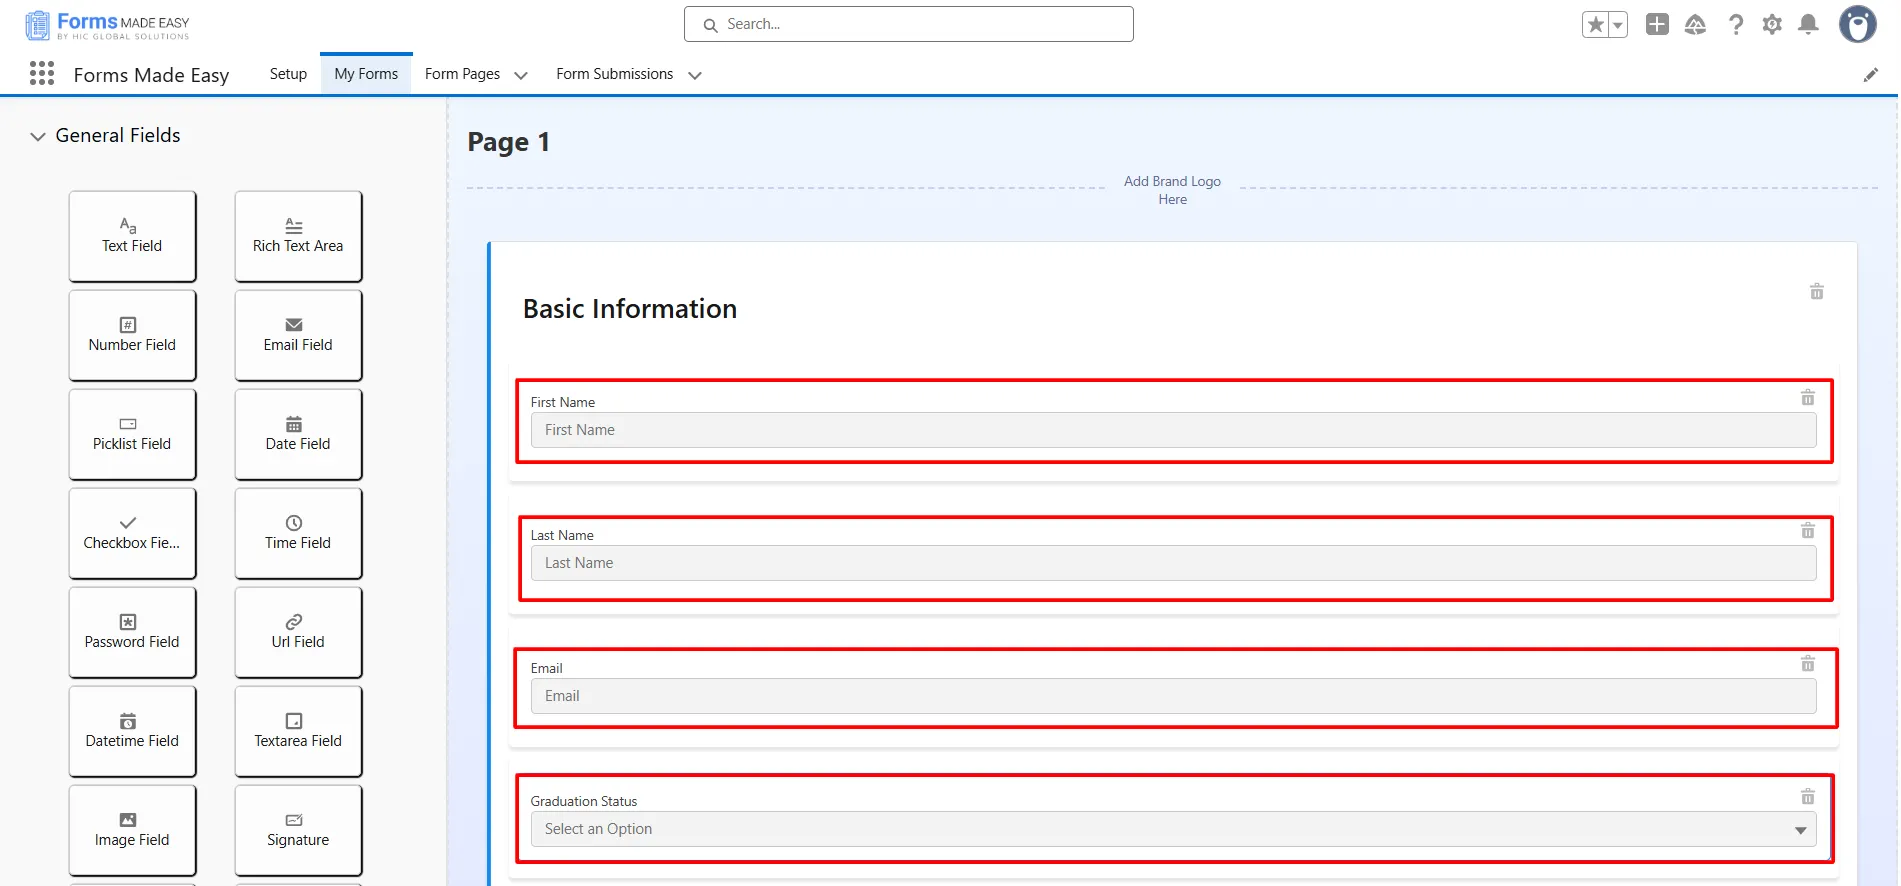Select the My Forms tab
Screen dimensions: 1901x886
366,74
